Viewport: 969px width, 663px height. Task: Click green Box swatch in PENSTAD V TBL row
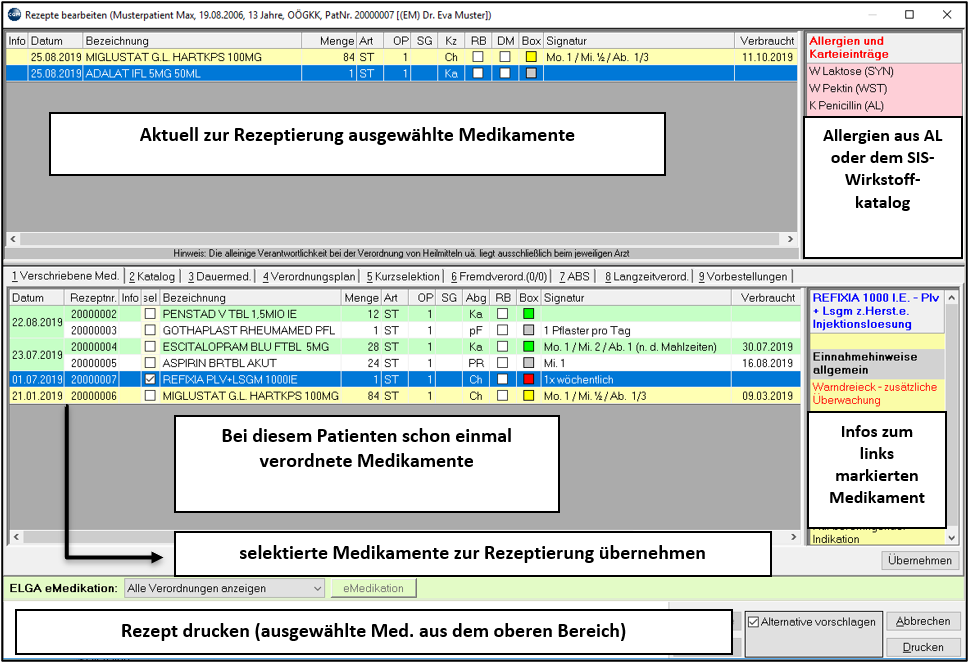coord(528,314)
